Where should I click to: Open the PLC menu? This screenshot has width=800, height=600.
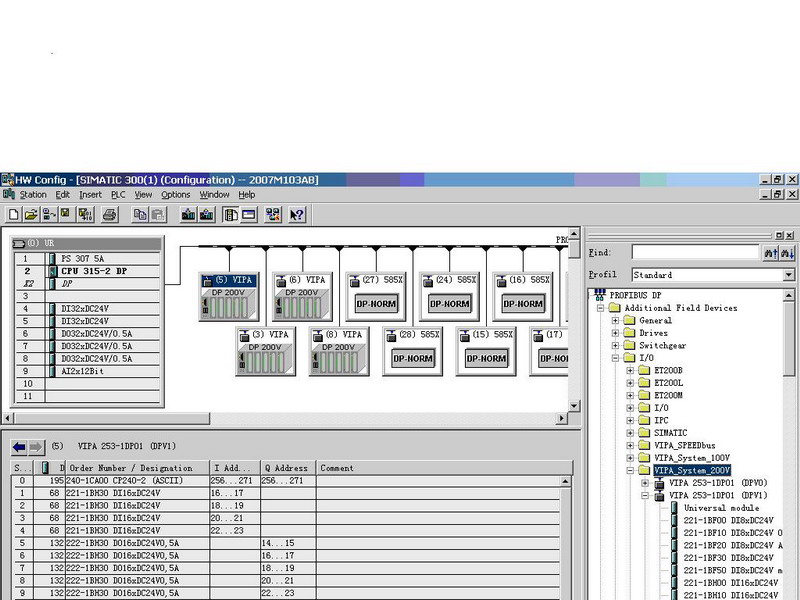tap(118, 194)
